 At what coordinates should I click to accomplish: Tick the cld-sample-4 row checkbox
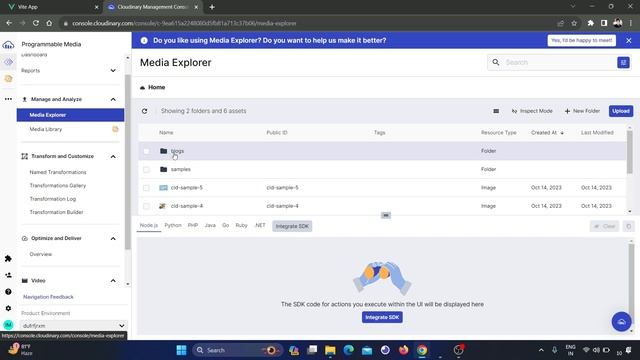[x=147, y=206]
